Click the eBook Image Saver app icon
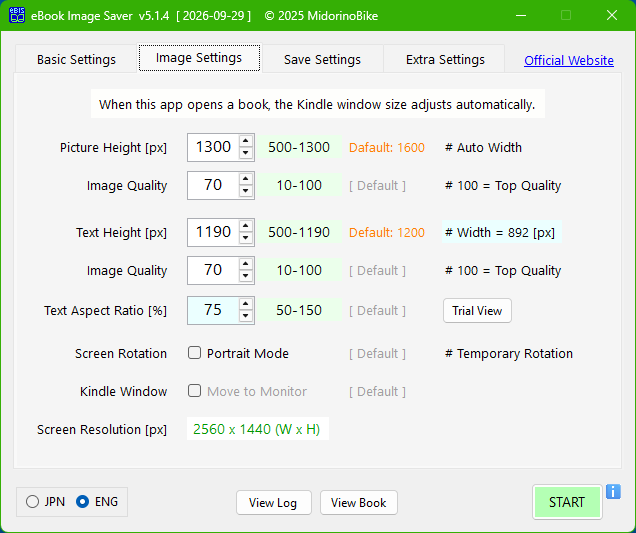 [x=17, y=15]
